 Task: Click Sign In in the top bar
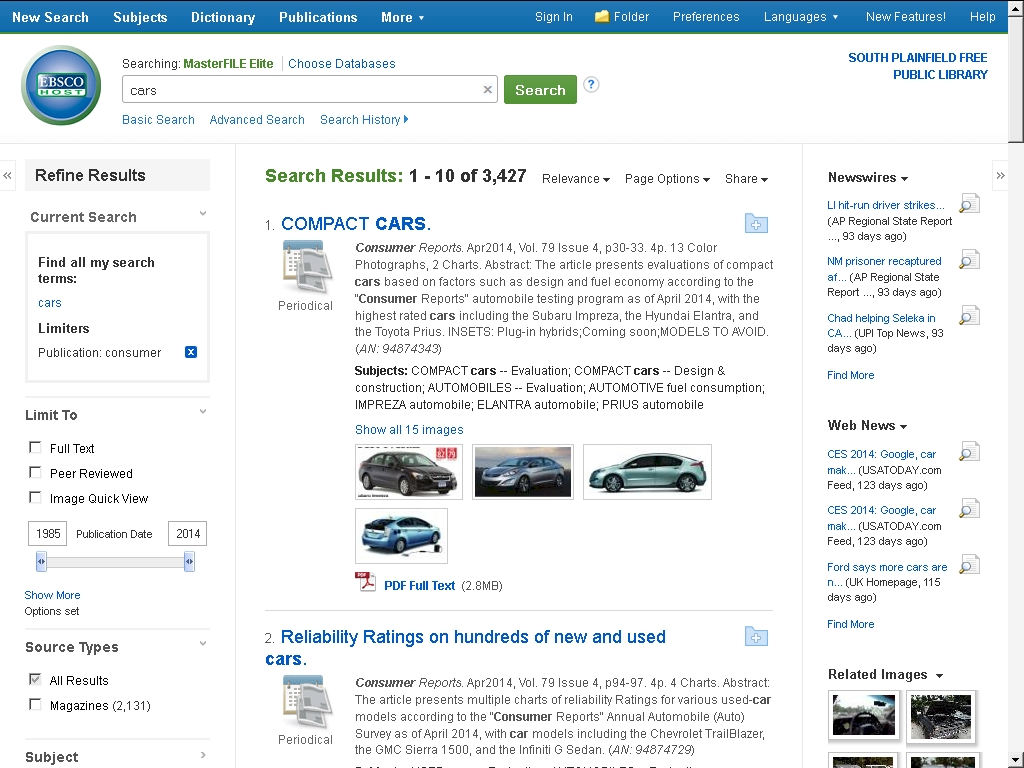pos(554,17)
